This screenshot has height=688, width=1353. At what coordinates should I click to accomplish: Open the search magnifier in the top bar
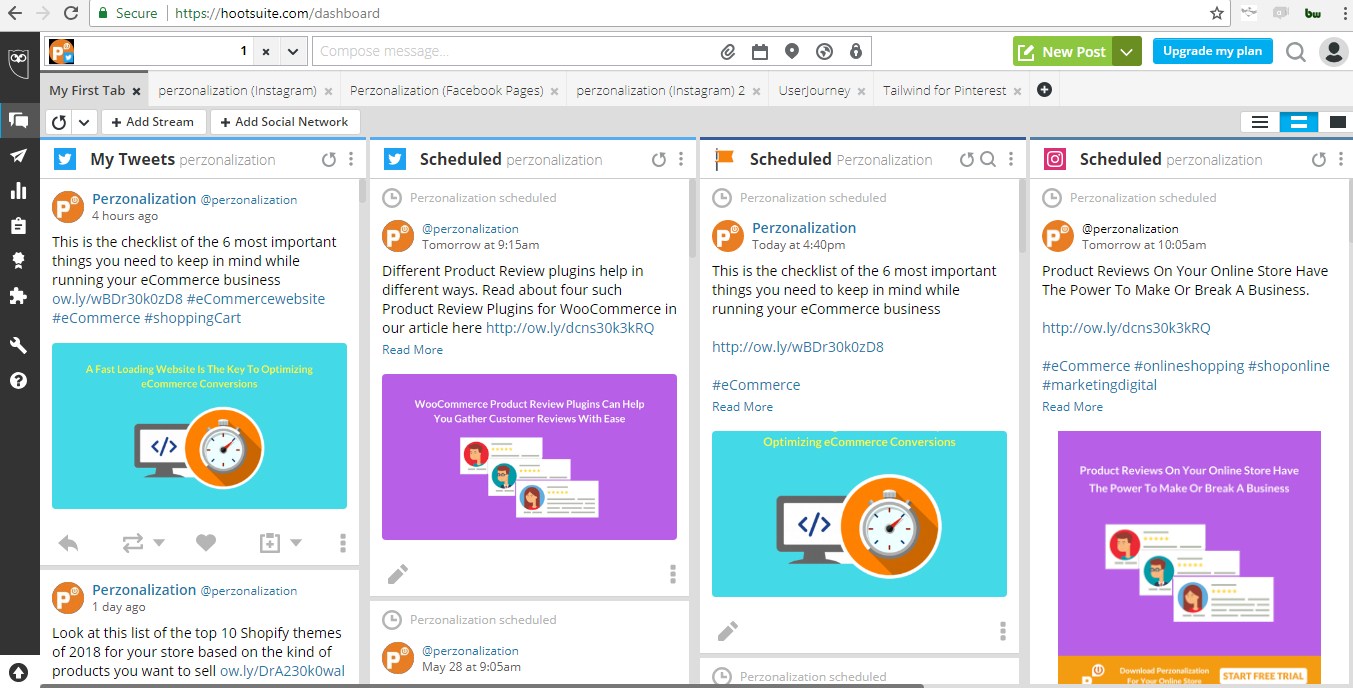[x=1296, y=52]
